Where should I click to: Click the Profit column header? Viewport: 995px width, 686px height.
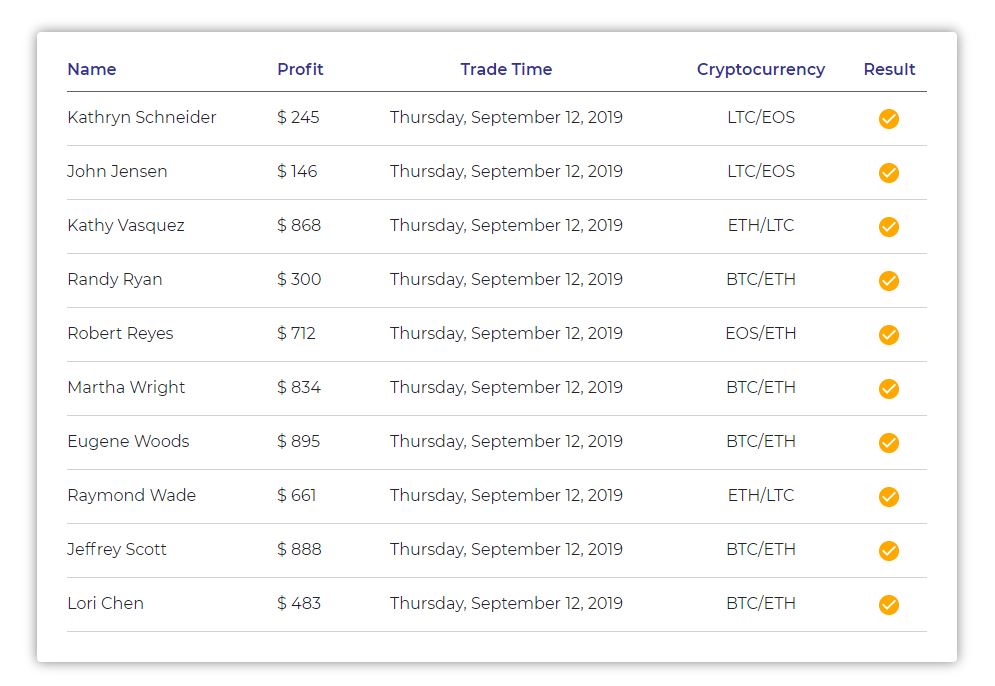coord(300,69)
